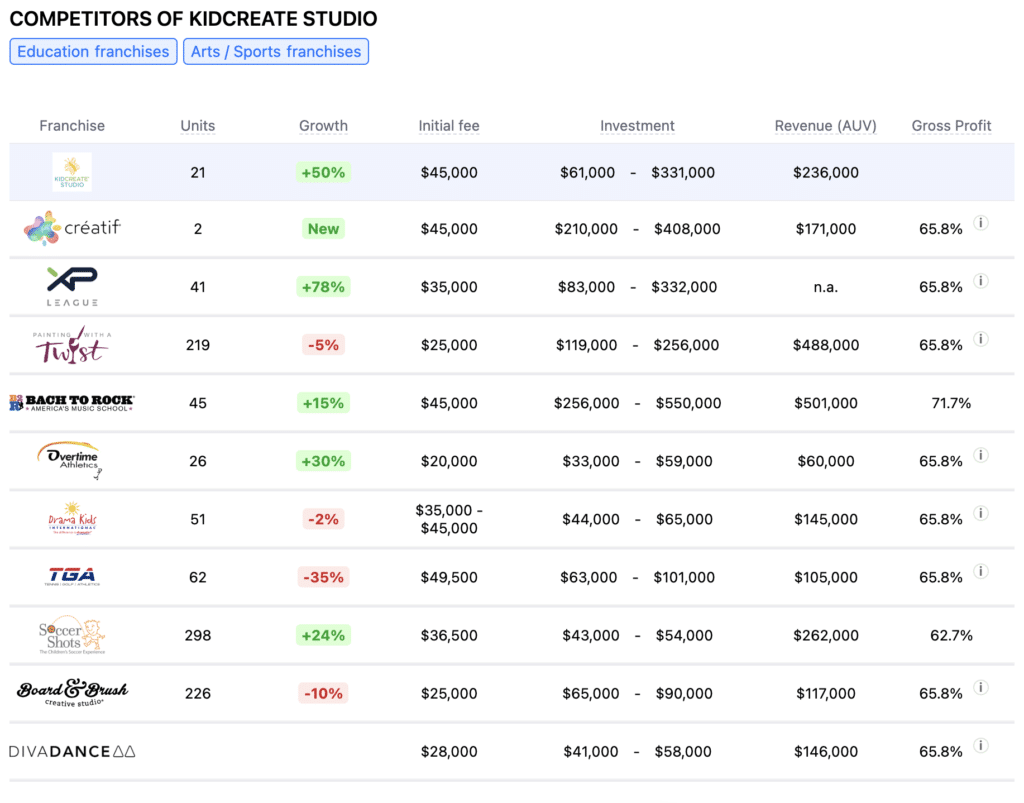Screen dimensions: 1024x803
Task: Click the 219 units value
Action: pos(197,345)
